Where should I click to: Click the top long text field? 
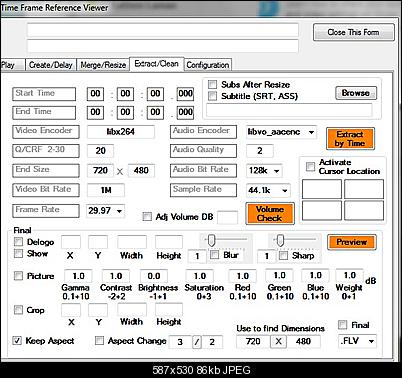pos(163,30)
